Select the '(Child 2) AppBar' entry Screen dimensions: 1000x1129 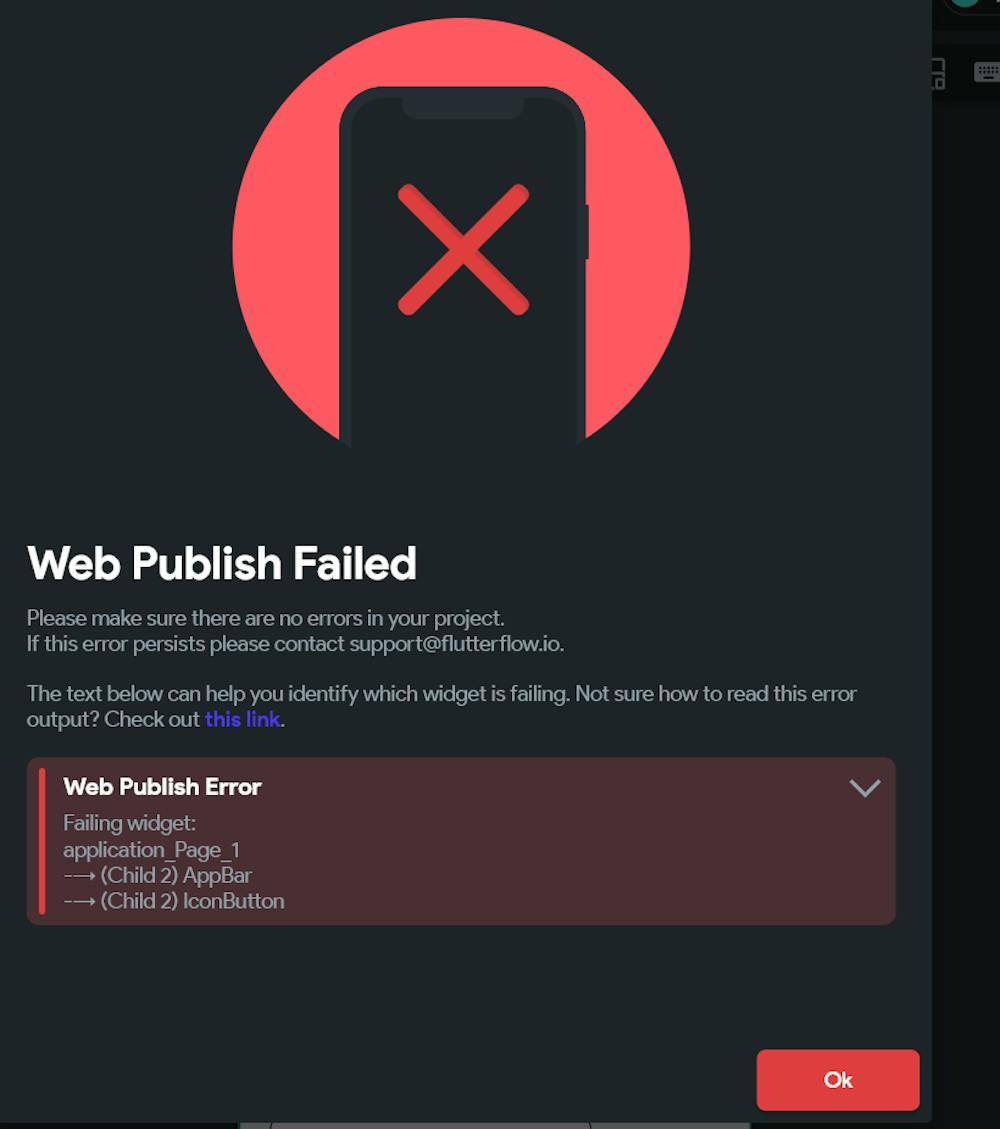pos(176,876)
